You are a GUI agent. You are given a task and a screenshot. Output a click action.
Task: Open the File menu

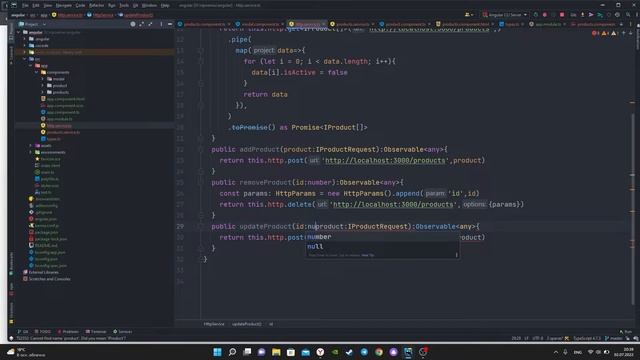25,5
